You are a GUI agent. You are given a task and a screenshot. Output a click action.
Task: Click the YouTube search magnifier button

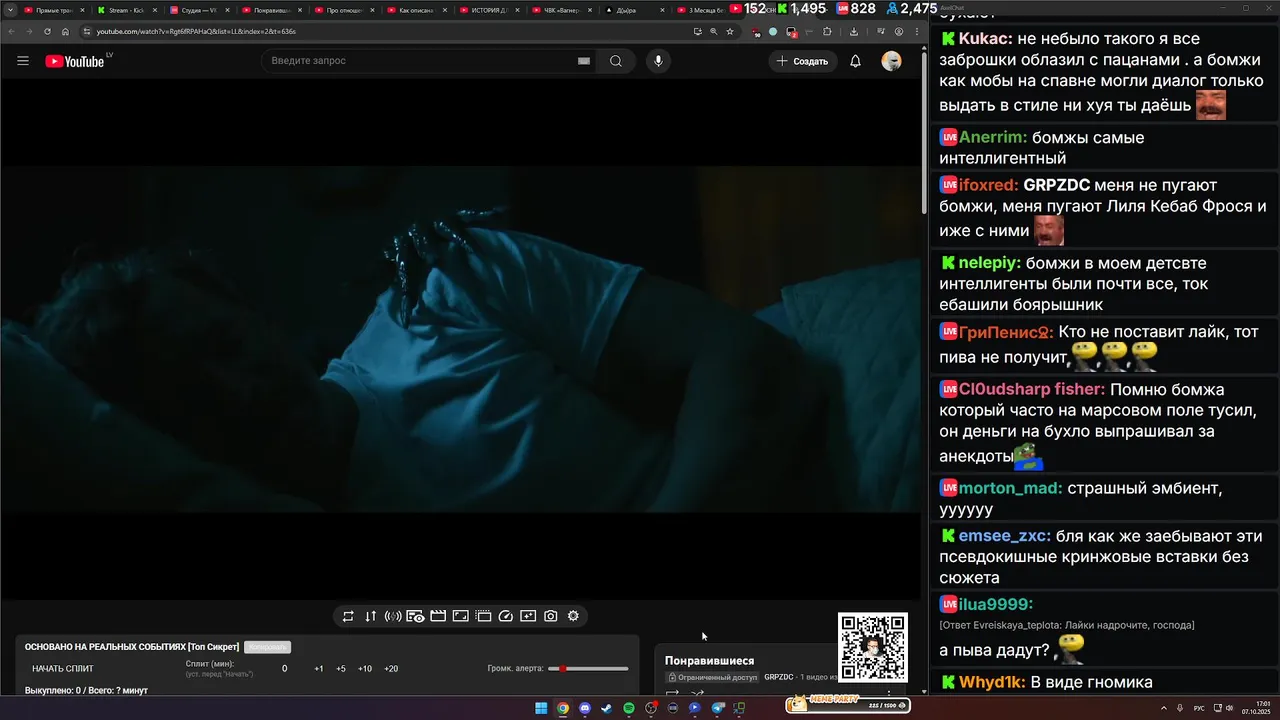(616, 61)
